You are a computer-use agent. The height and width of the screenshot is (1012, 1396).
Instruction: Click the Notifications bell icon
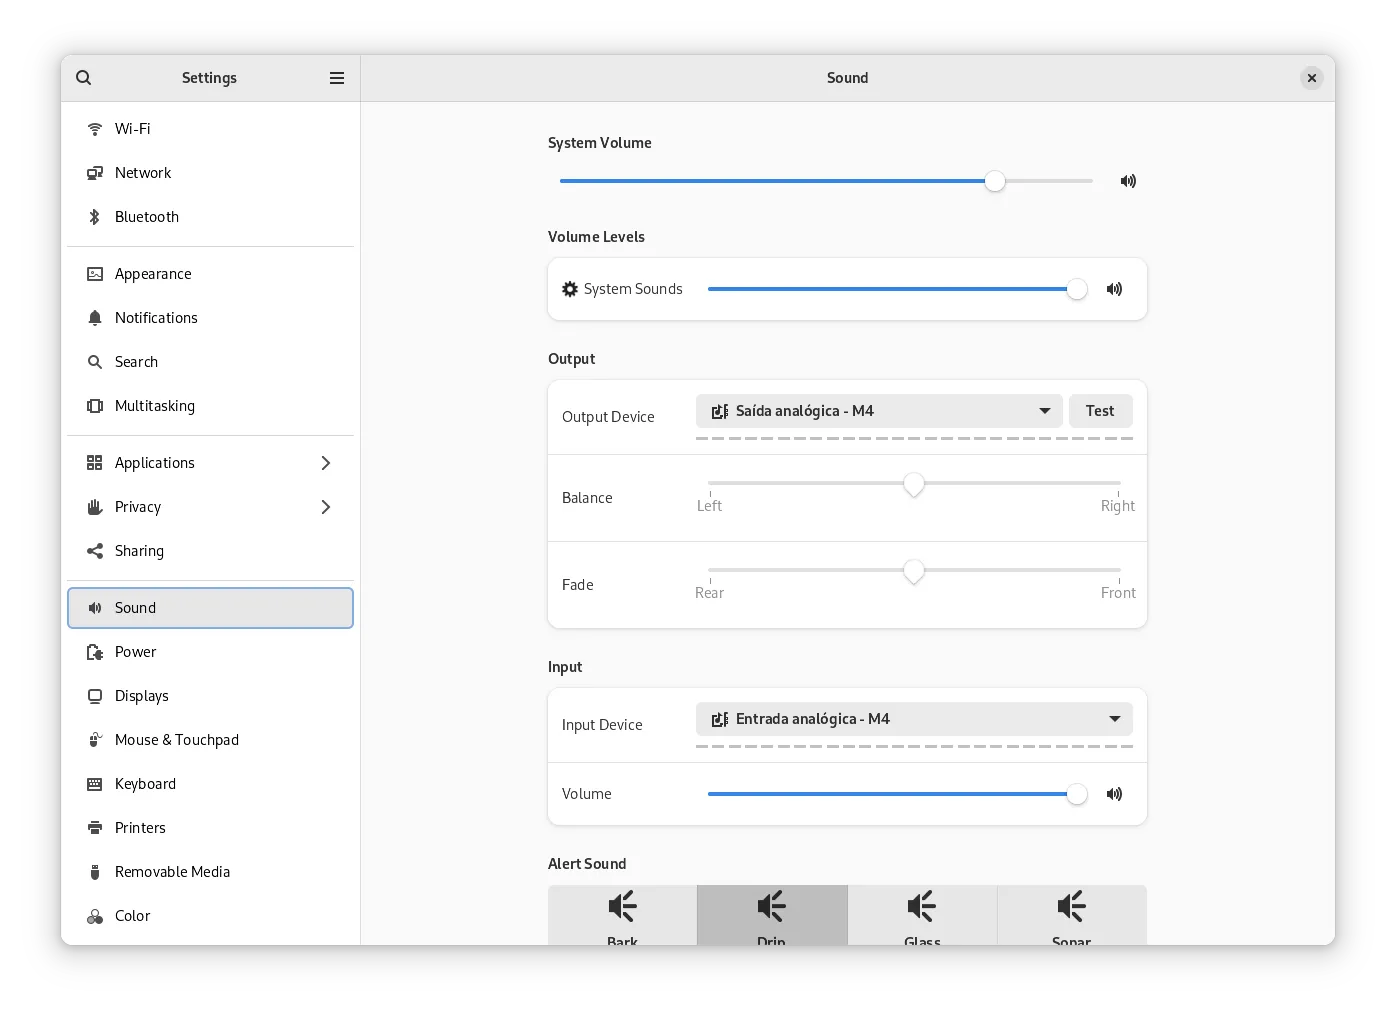pos(95,318)
